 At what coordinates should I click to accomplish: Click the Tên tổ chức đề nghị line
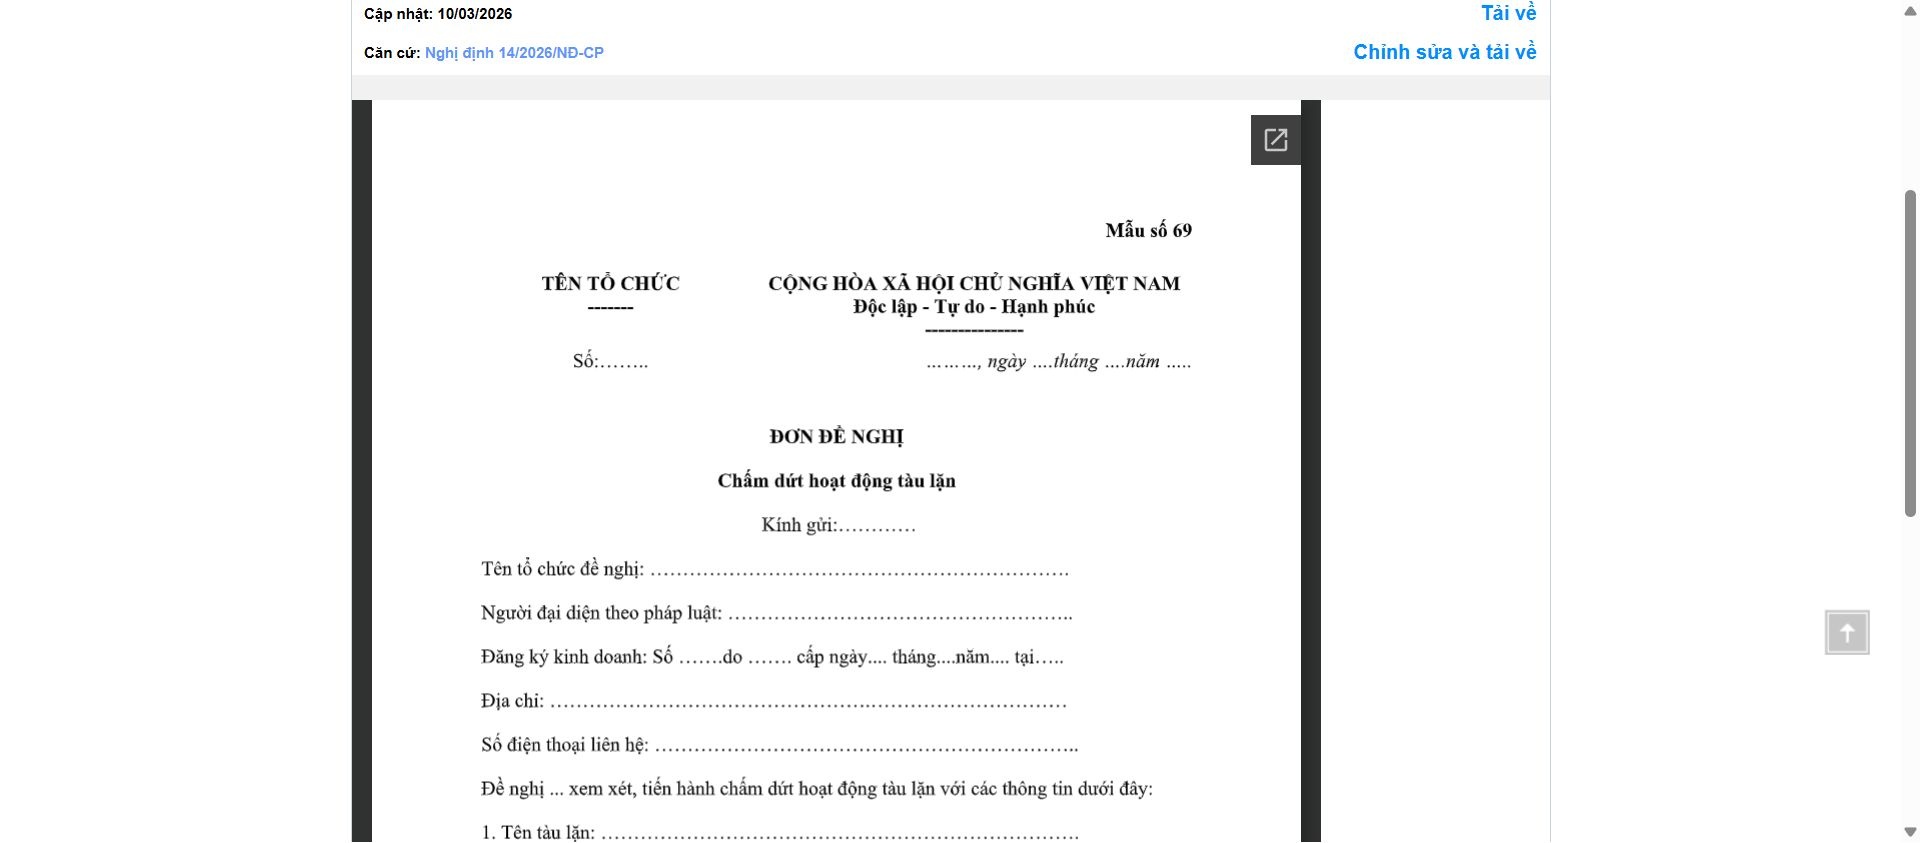775,569
